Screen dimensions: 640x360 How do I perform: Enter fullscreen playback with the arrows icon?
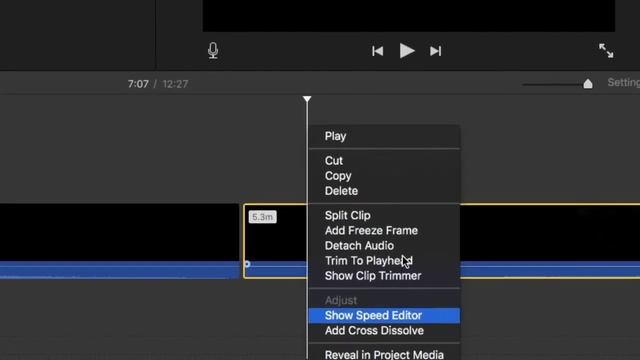[606, 51]
